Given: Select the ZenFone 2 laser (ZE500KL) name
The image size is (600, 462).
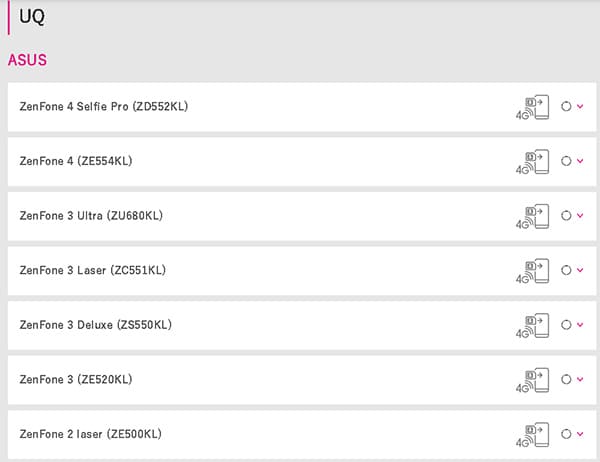Looking at the screenshot, I should 91,434.
